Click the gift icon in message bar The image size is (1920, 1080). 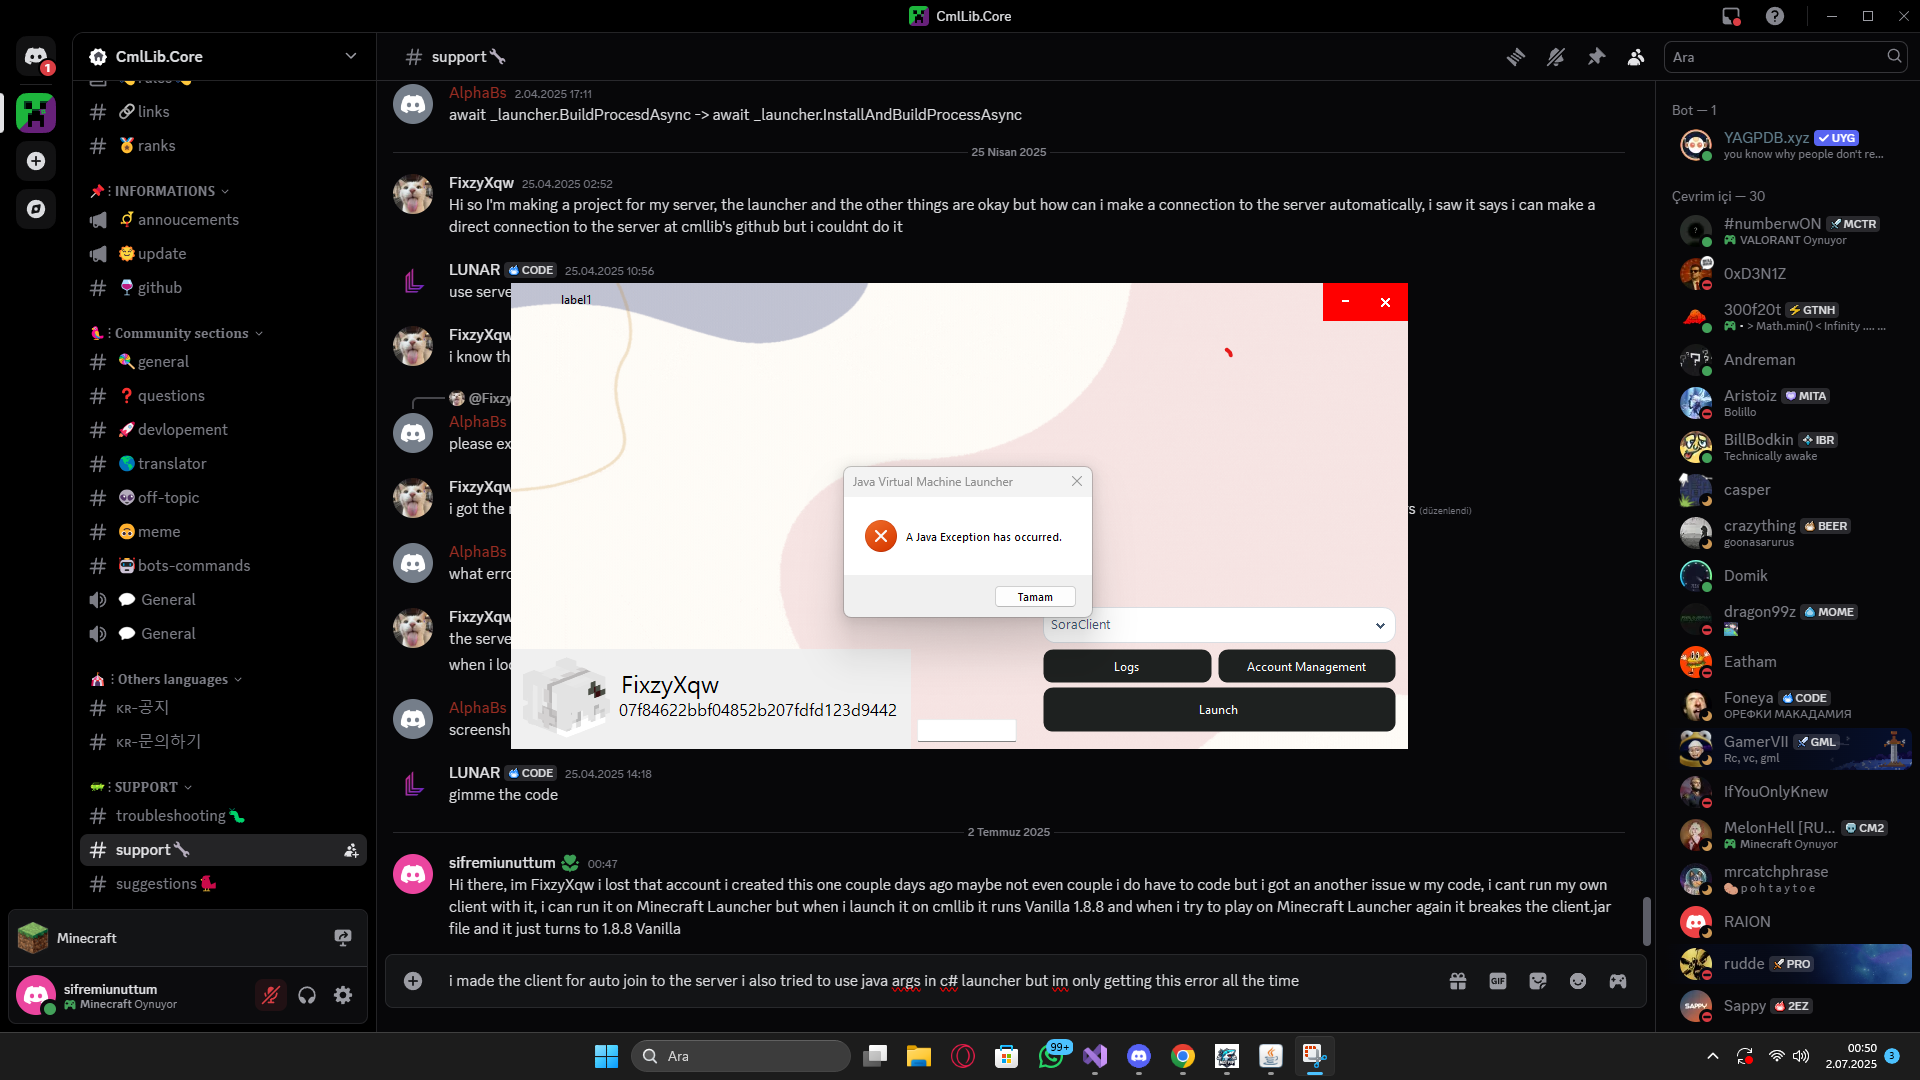coord(1458,981)
